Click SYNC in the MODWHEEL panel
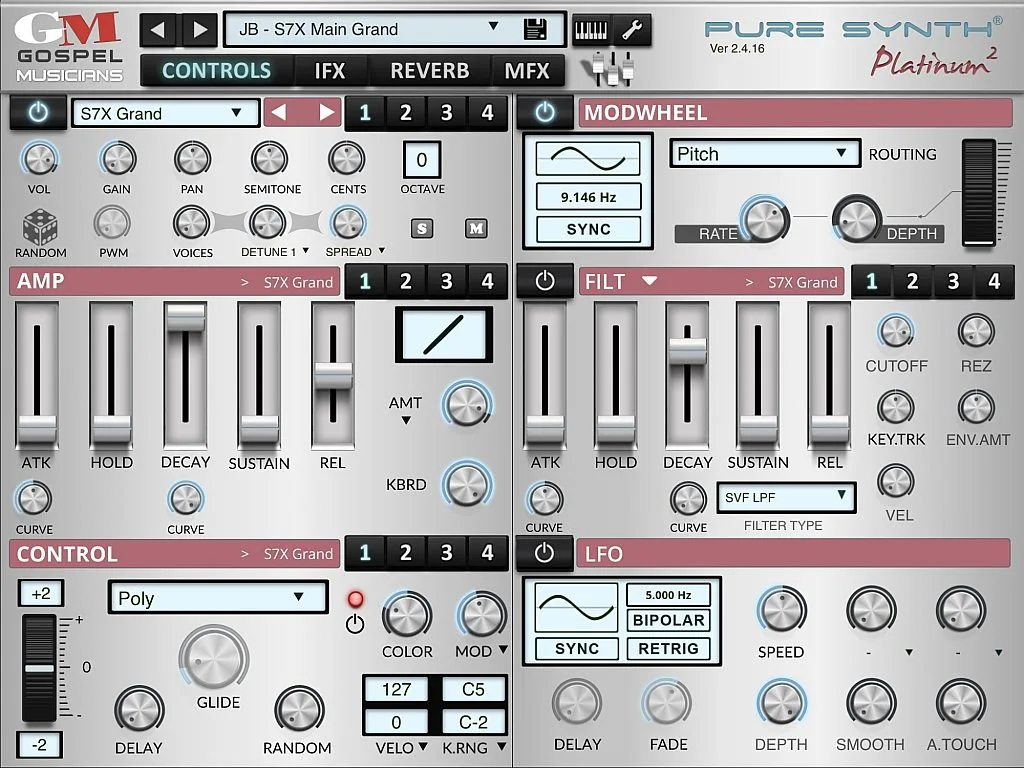Image resolution: width=1024 pixels, height=768 pixels. tap(588, 229)
